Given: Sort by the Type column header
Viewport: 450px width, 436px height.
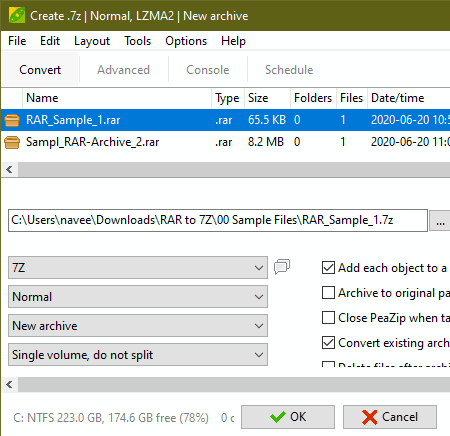Looking at the screenshot, I should 228,98.
